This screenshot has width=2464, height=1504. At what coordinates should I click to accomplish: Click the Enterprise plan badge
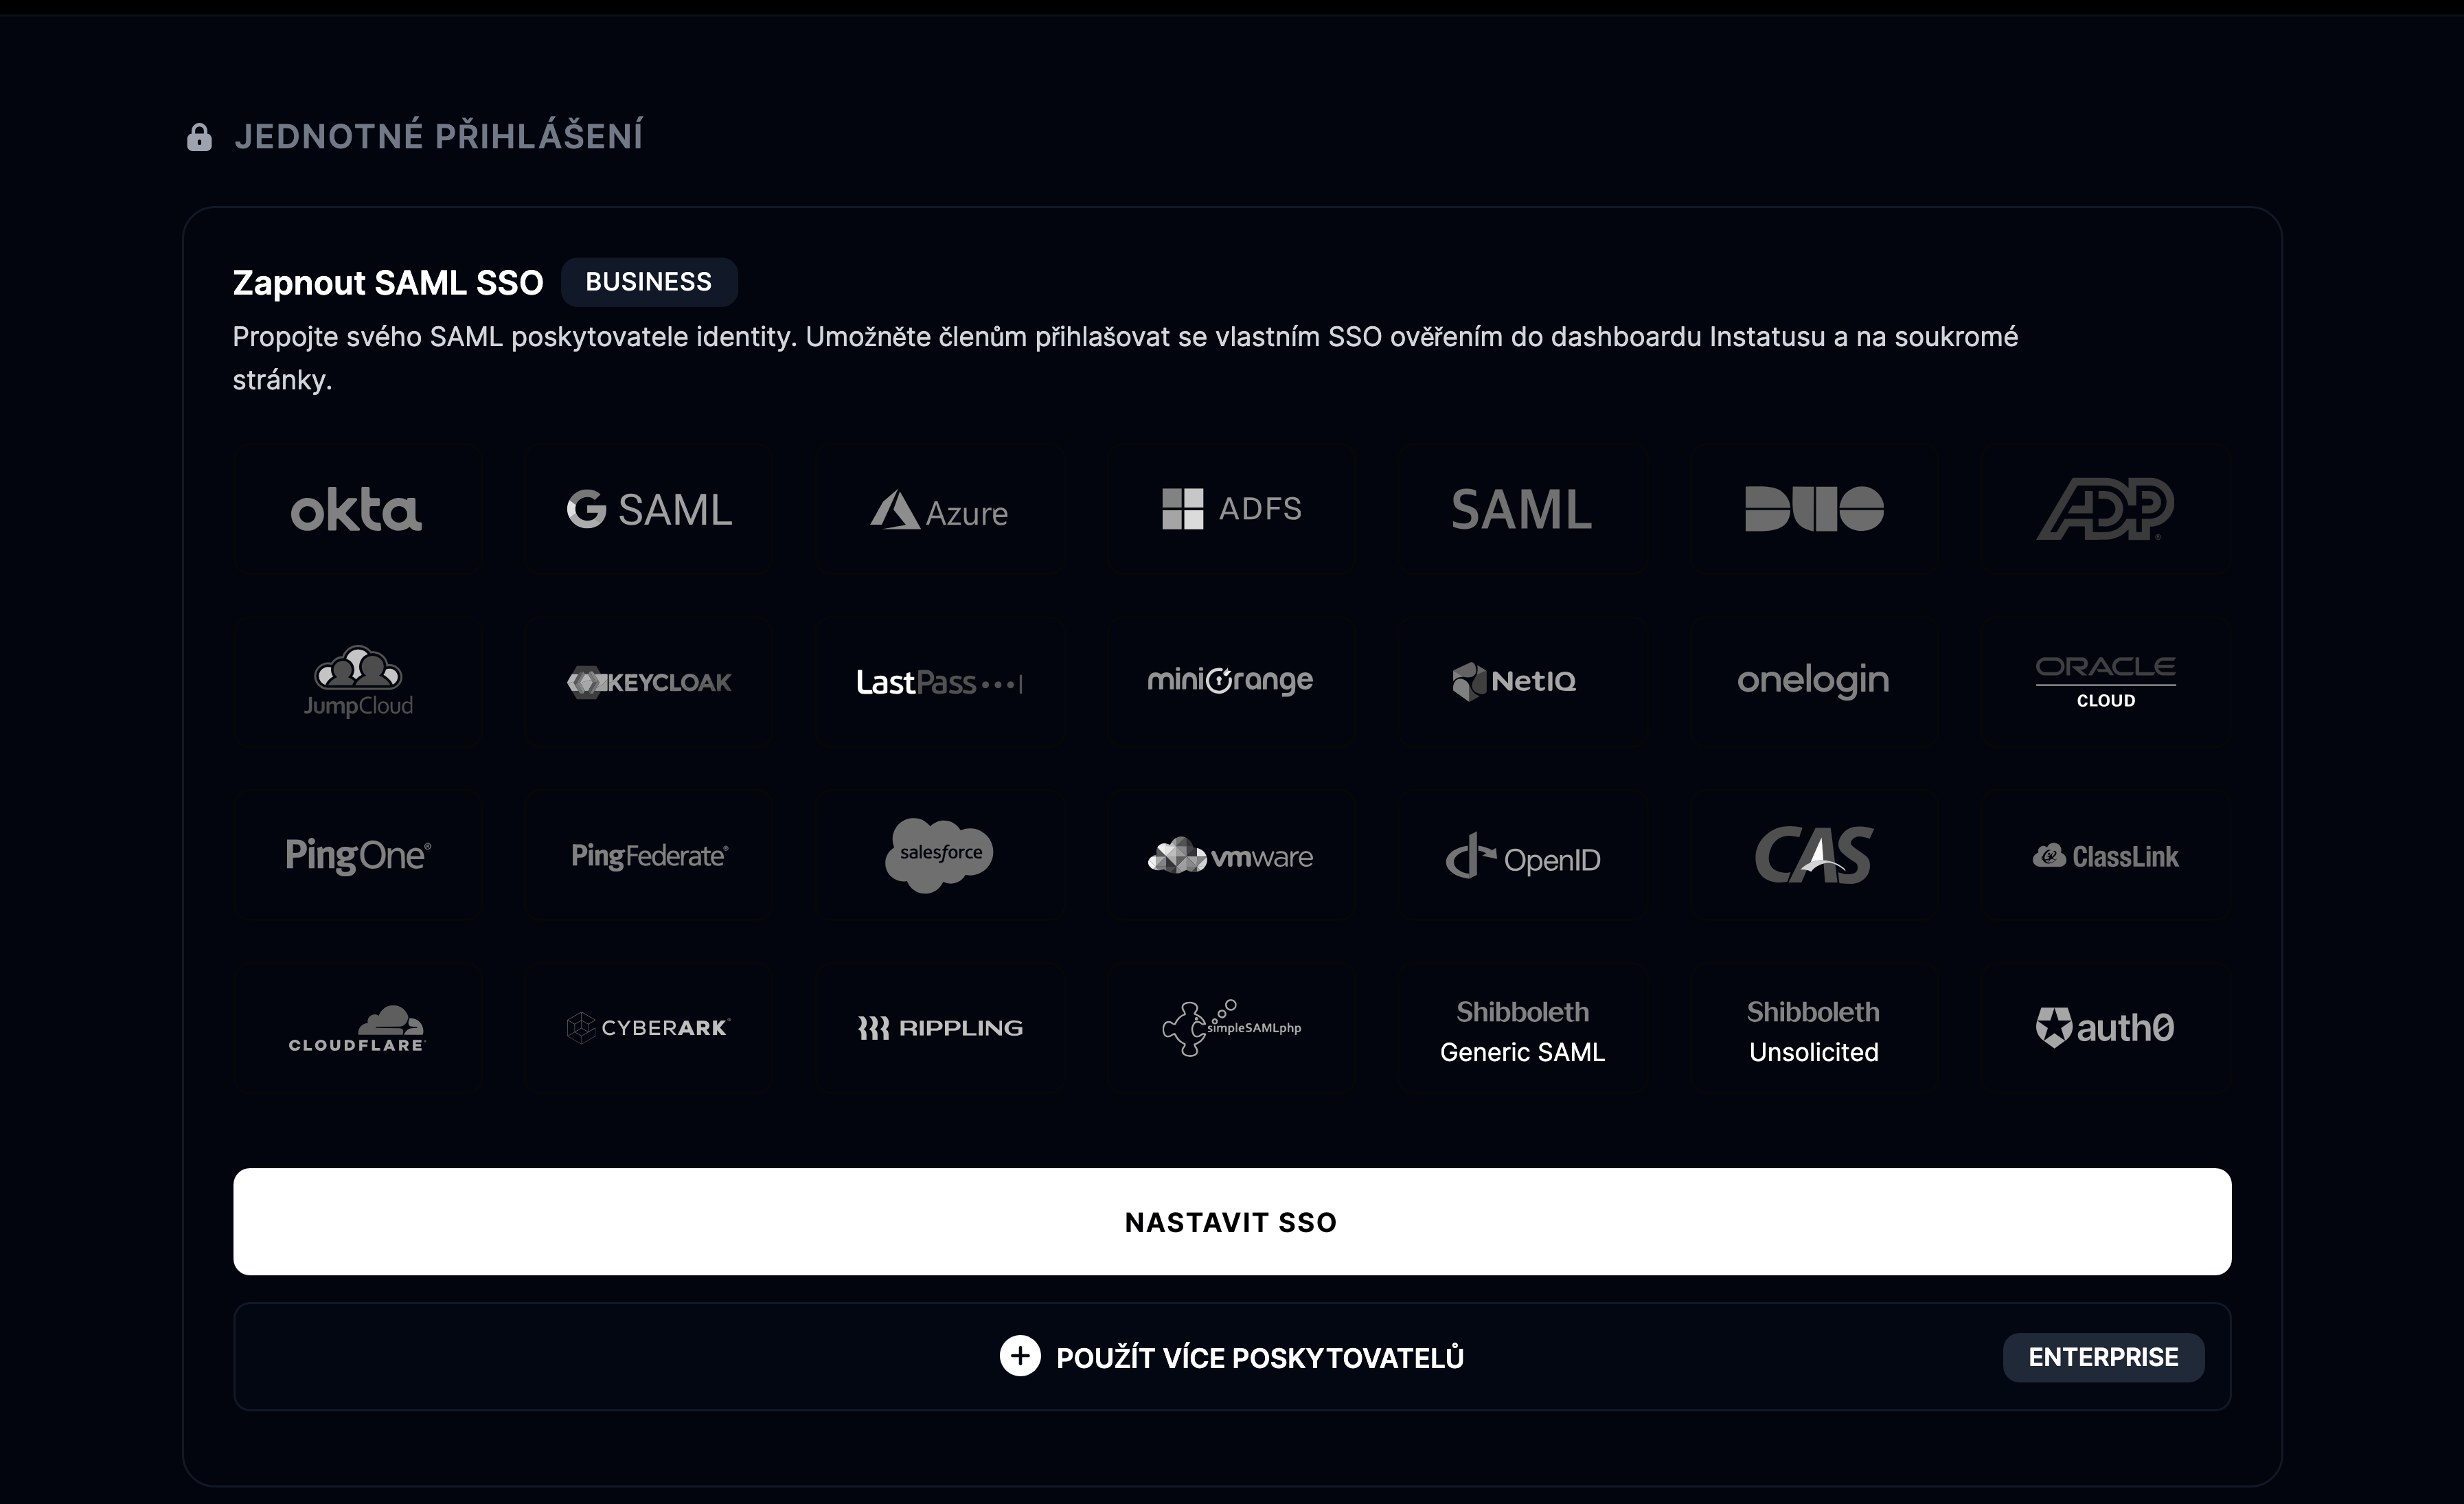pyautogui.click(x=2103, y=1357)
